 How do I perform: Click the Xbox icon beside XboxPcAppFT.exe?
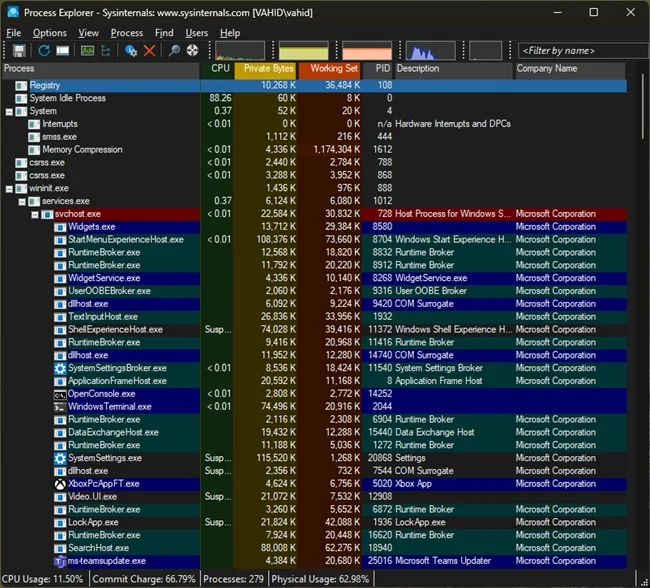60,484
